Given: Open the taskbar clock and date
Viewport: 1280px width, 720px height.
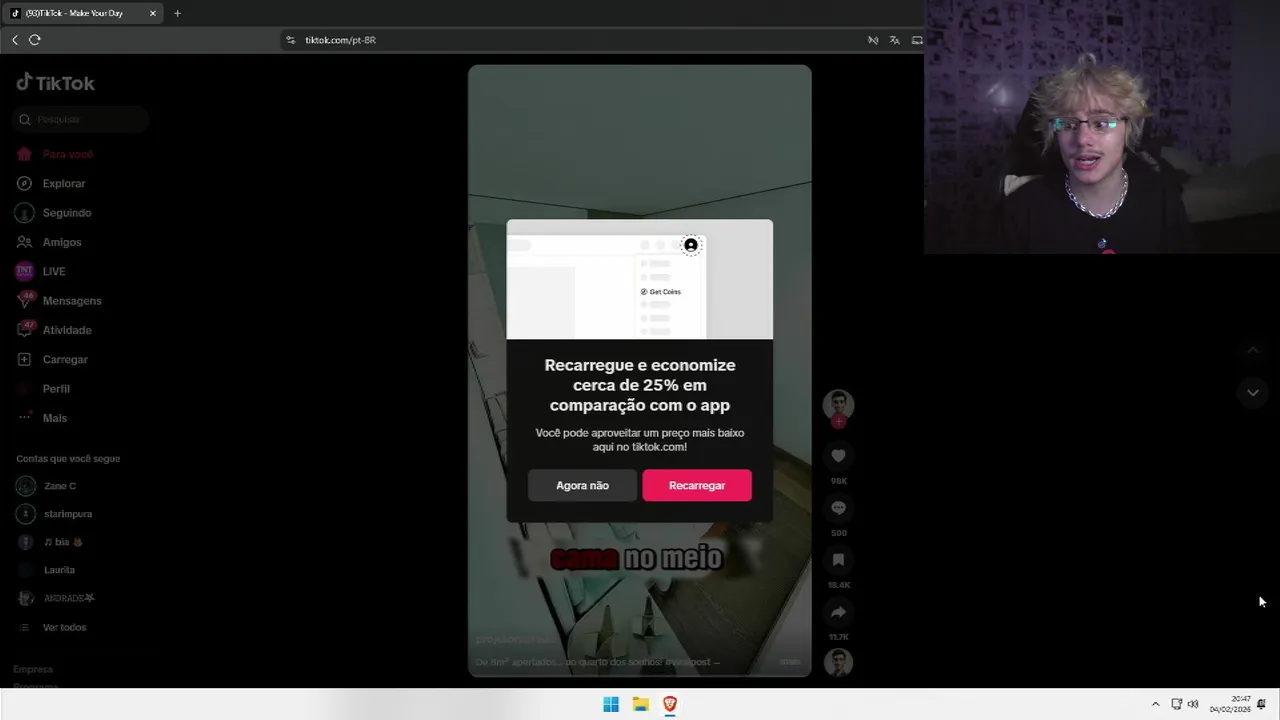Looking at the screenshot, I should coord(1230,704).
